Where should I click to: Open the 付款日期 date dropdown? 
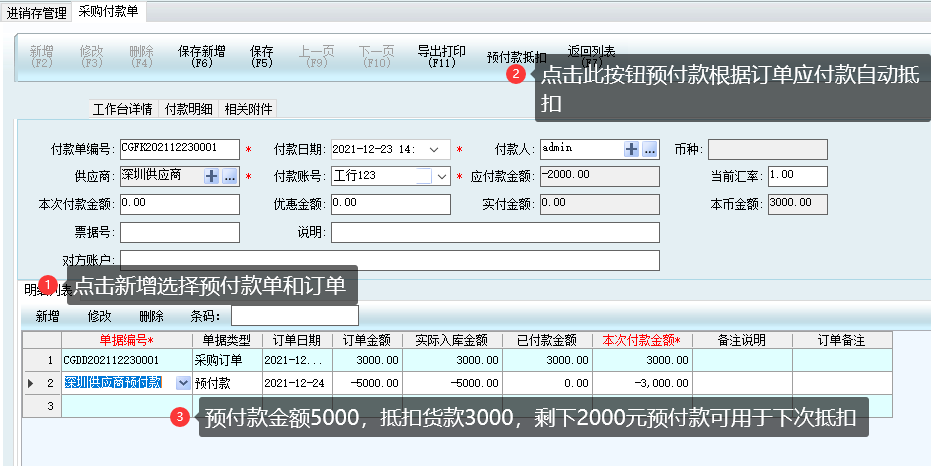[433, 149]
